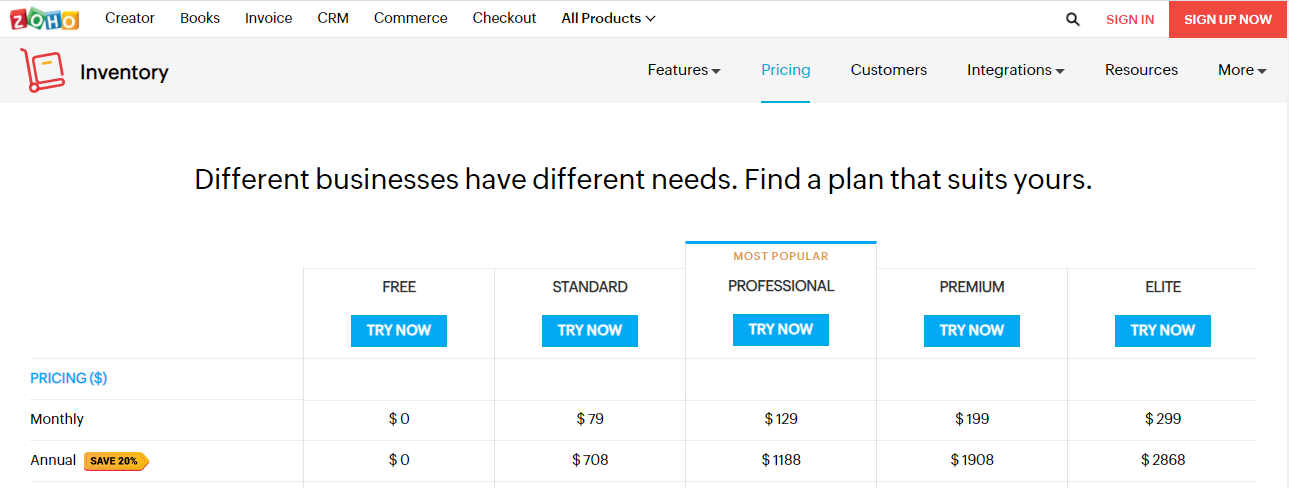
Task: Open the More dropdown menu
Action: coord(1242,70)
